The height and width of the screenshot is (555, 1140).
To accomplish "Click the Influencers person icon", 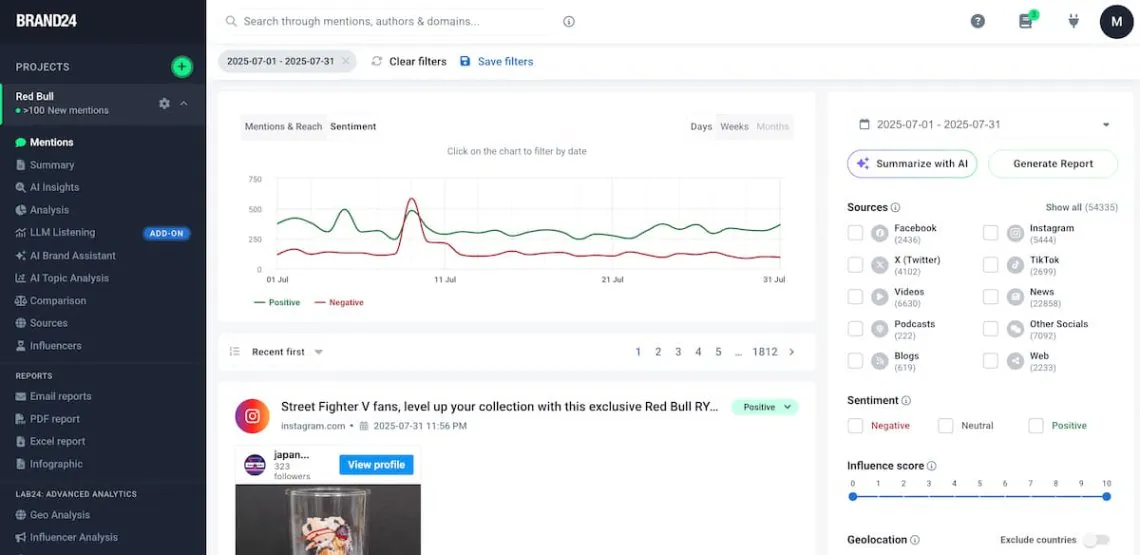I will coord(20,346).
